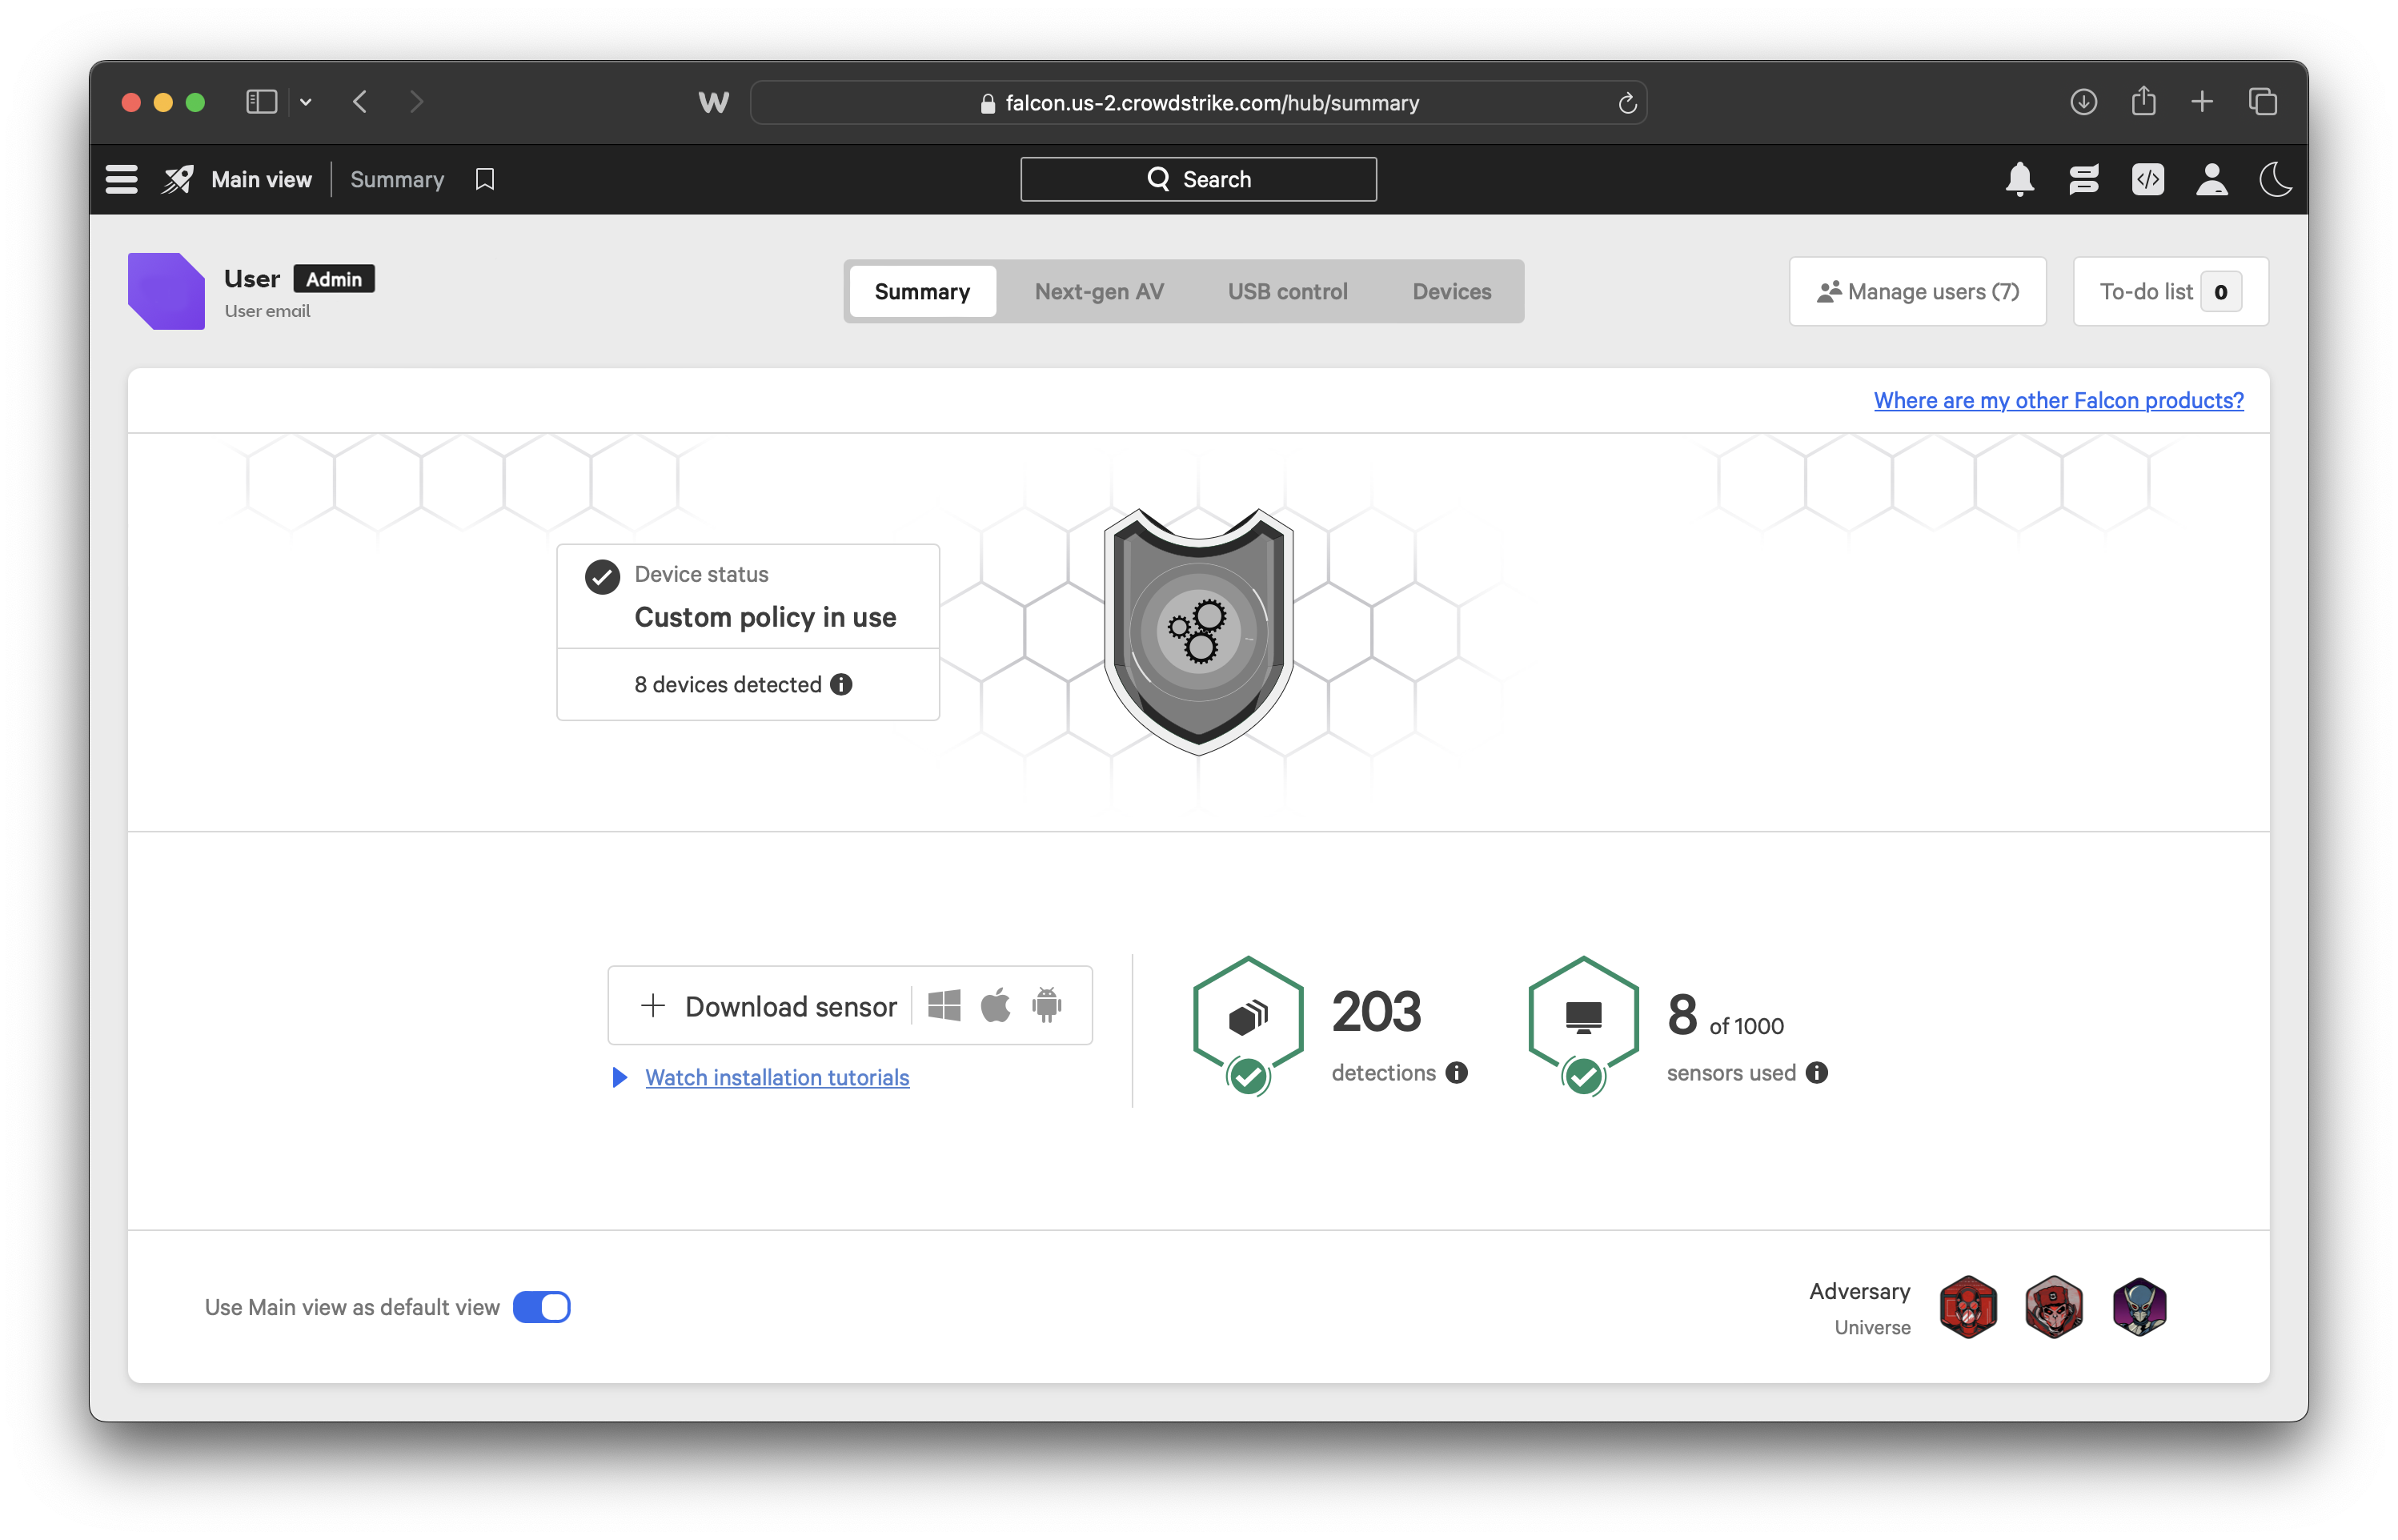Open the Falcon rocket logo
The width and height of the screenshot is (2398, 1540).
[177, 179]
